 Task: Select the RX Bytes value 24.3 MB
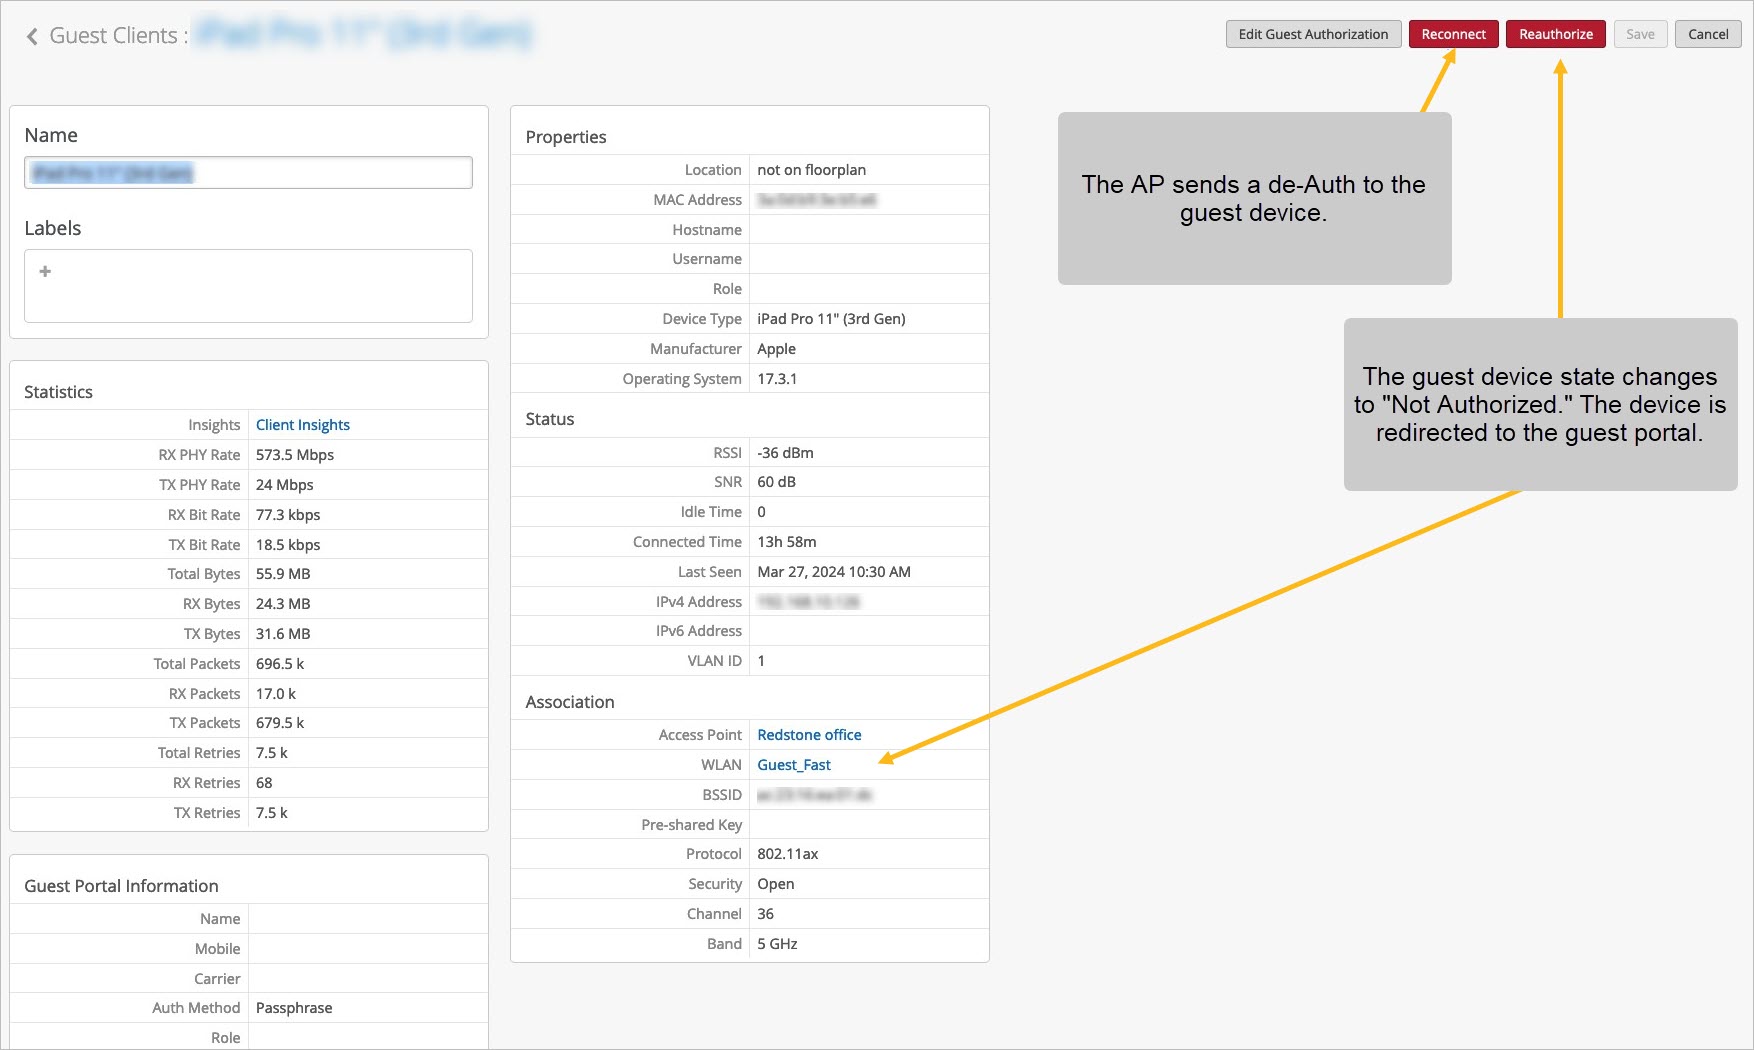(x=283, y=604)
